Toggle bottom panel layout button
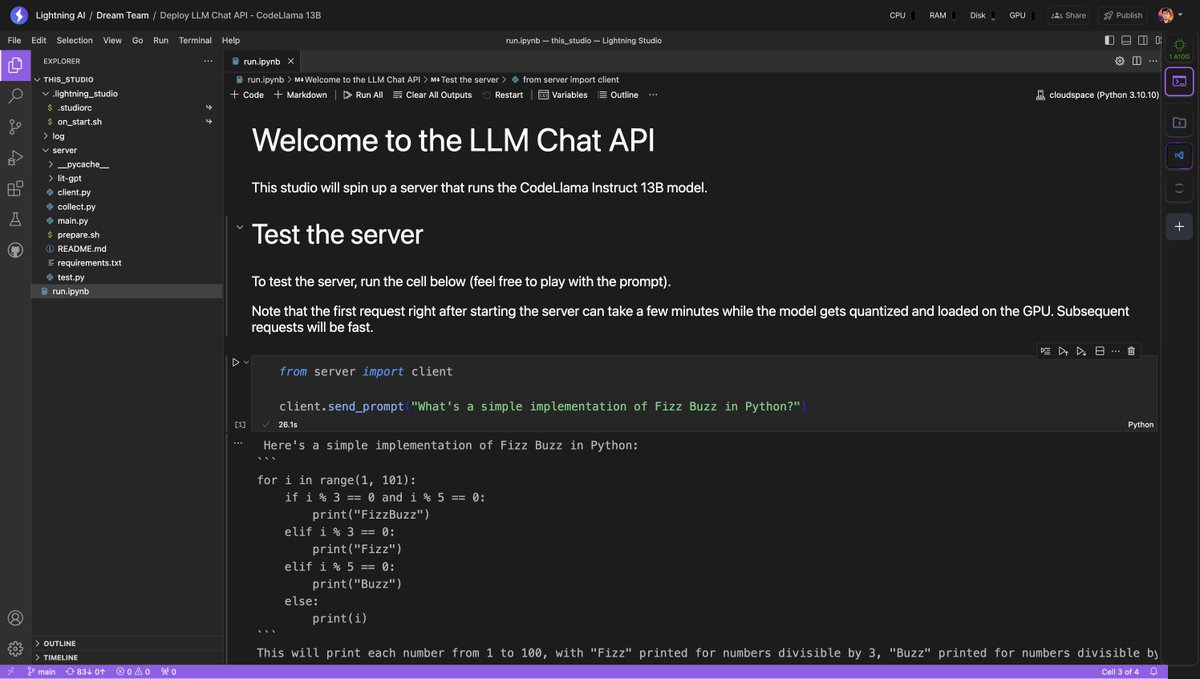This screenshot has width=1200, height=679. pos(1126,40)
